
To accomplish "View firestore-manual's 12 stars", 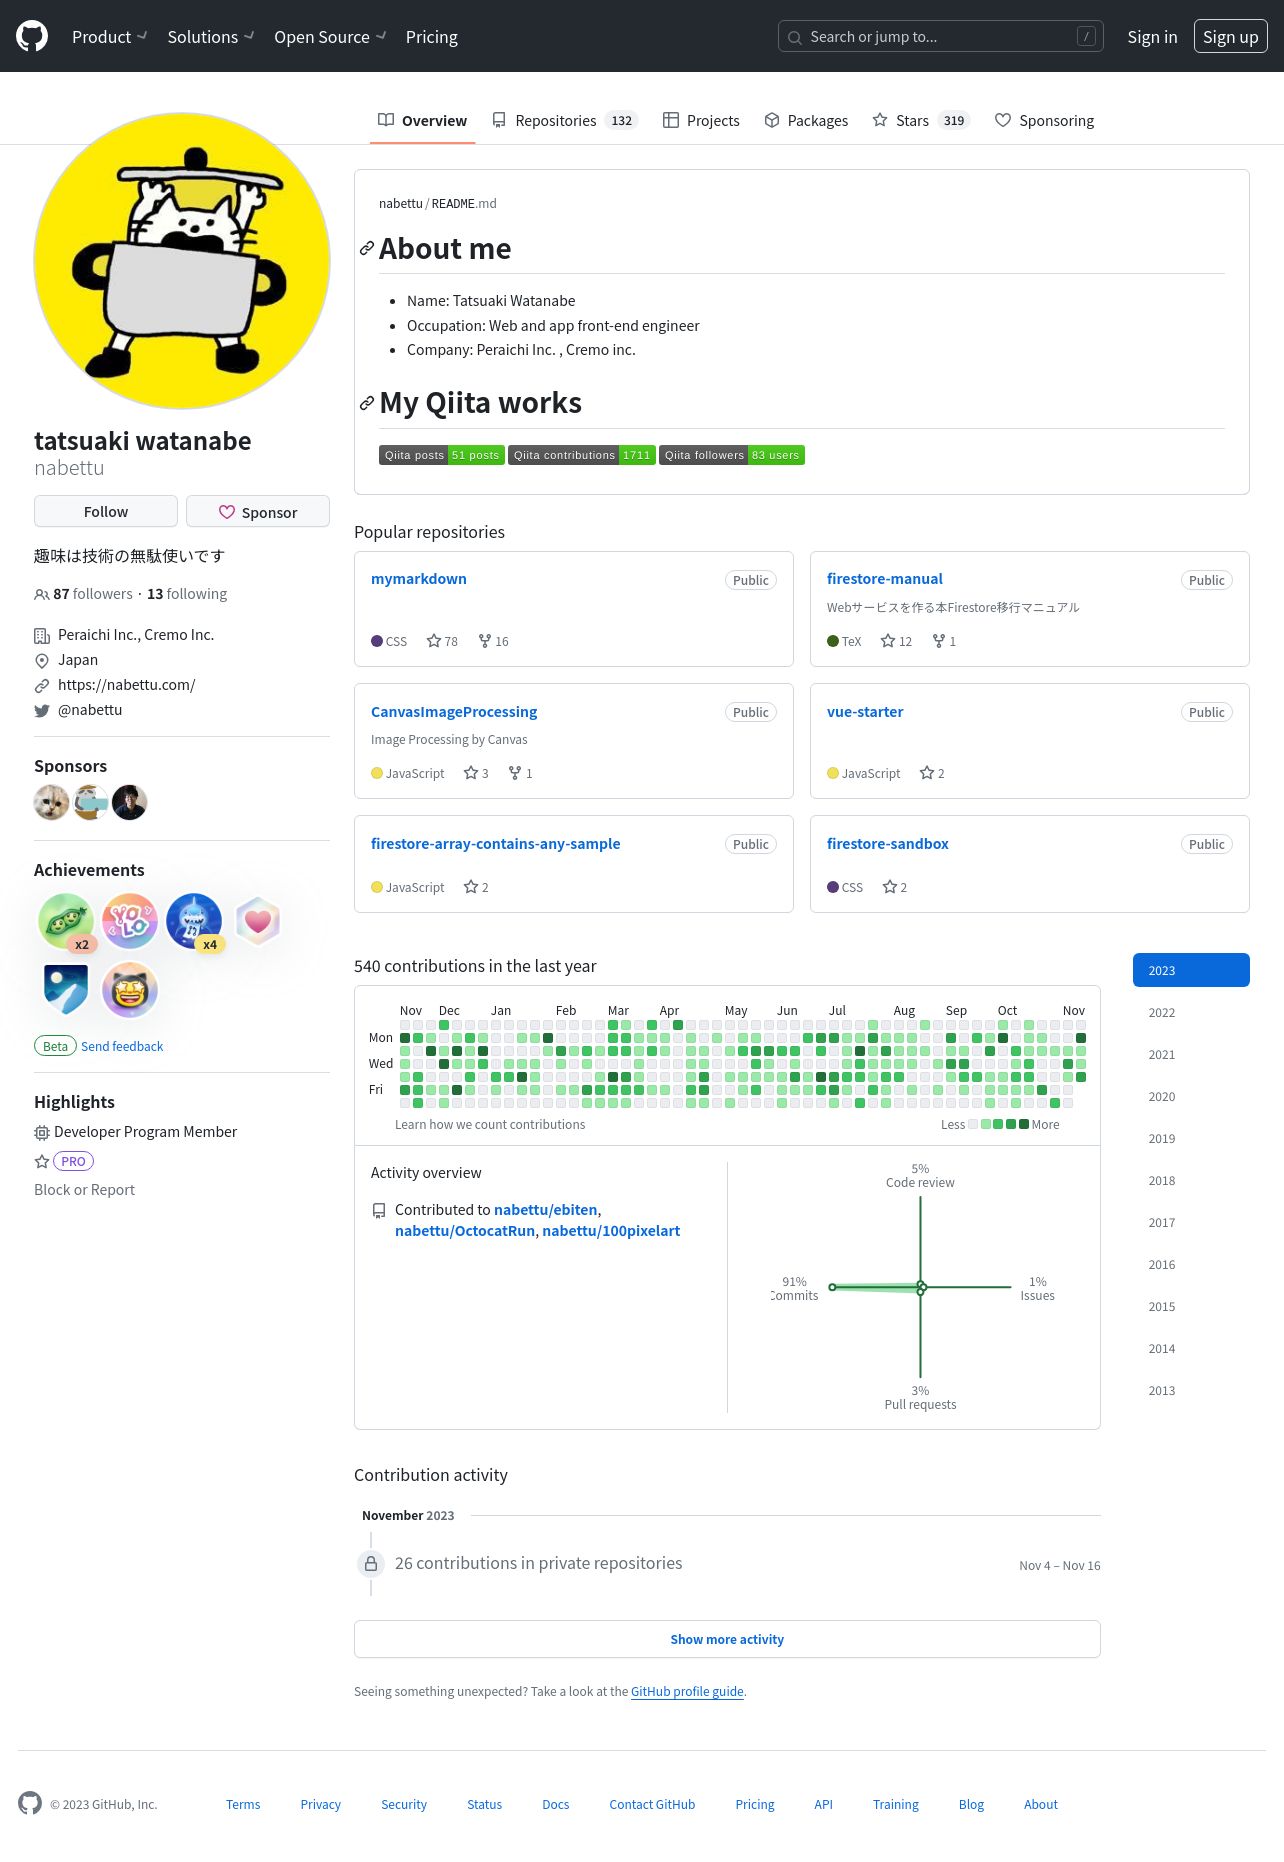I will pos(896,641).
